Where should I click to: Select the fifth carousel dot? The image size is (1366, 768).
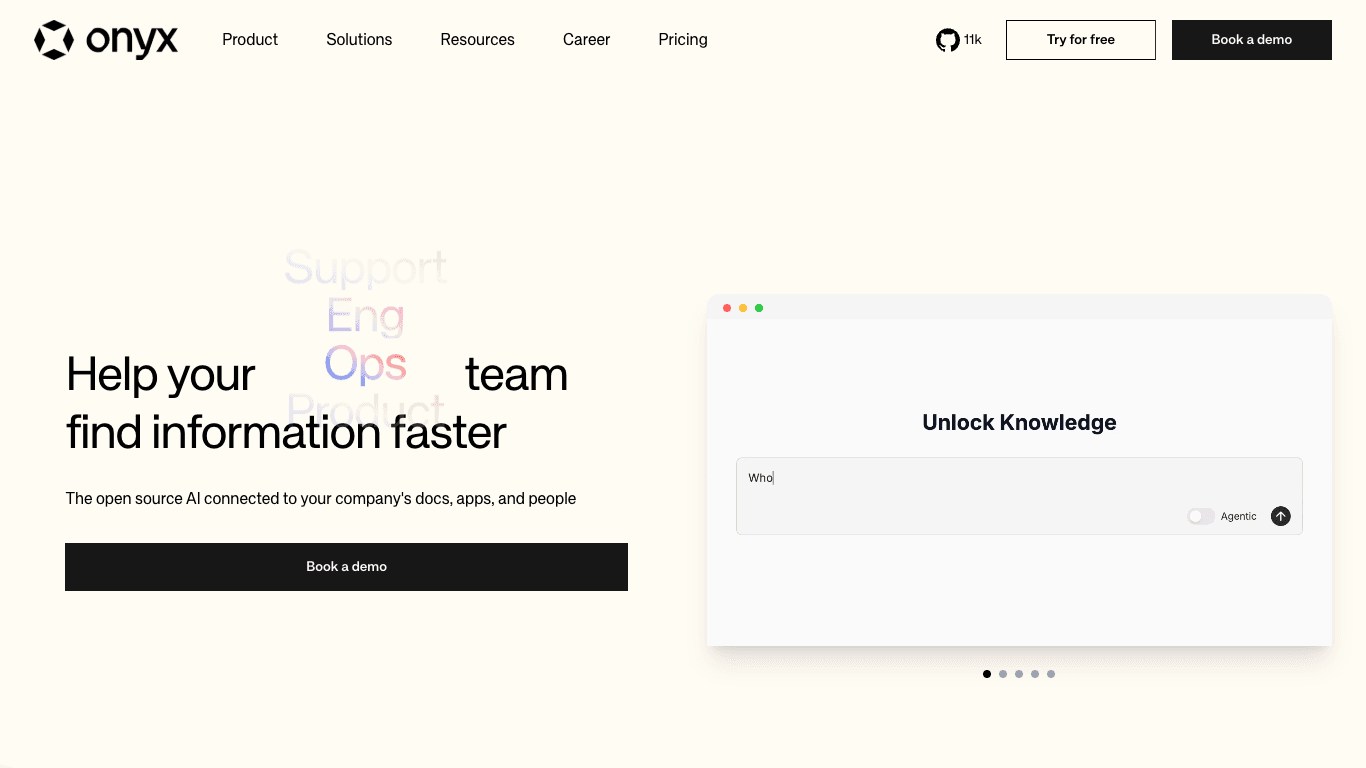1051,674
